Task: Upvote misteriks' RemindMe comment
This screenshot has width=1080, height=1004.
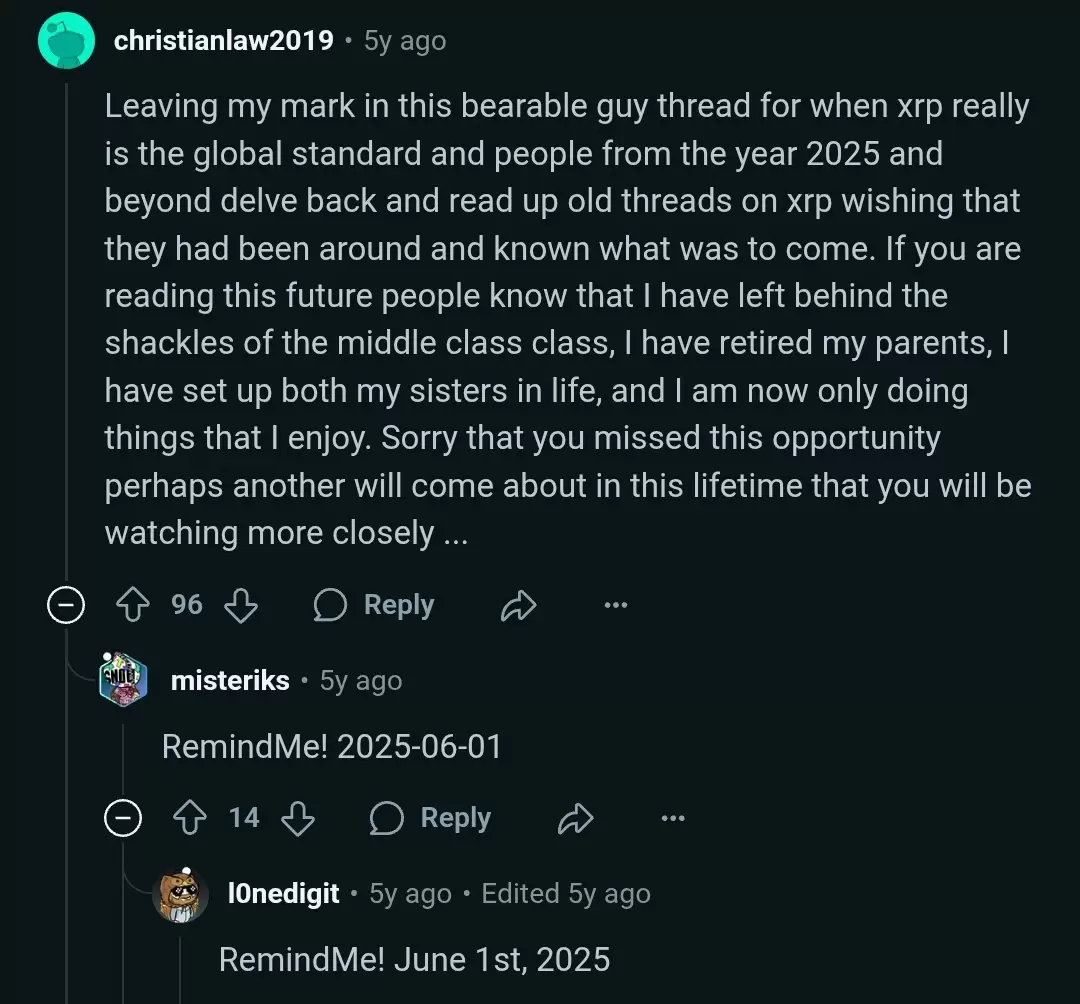Action: pos(189,818)
